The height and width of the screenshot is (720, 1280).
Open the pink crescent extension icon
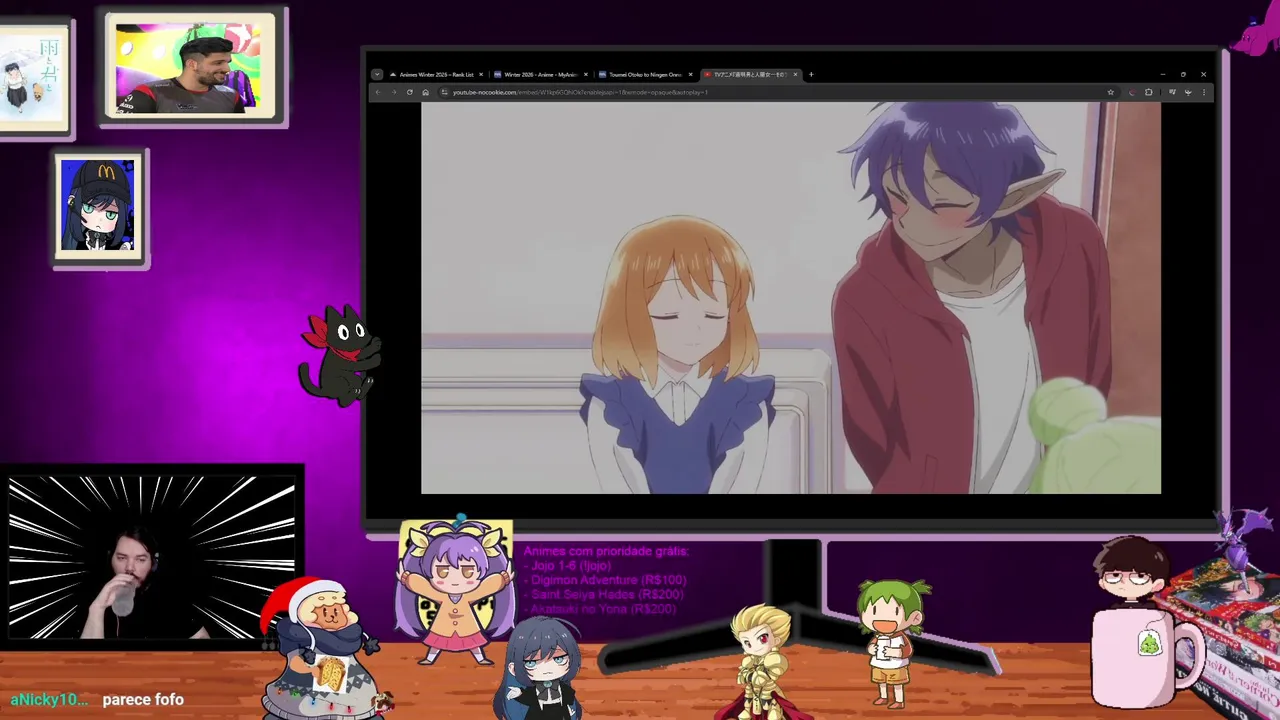coord(1131,92)
